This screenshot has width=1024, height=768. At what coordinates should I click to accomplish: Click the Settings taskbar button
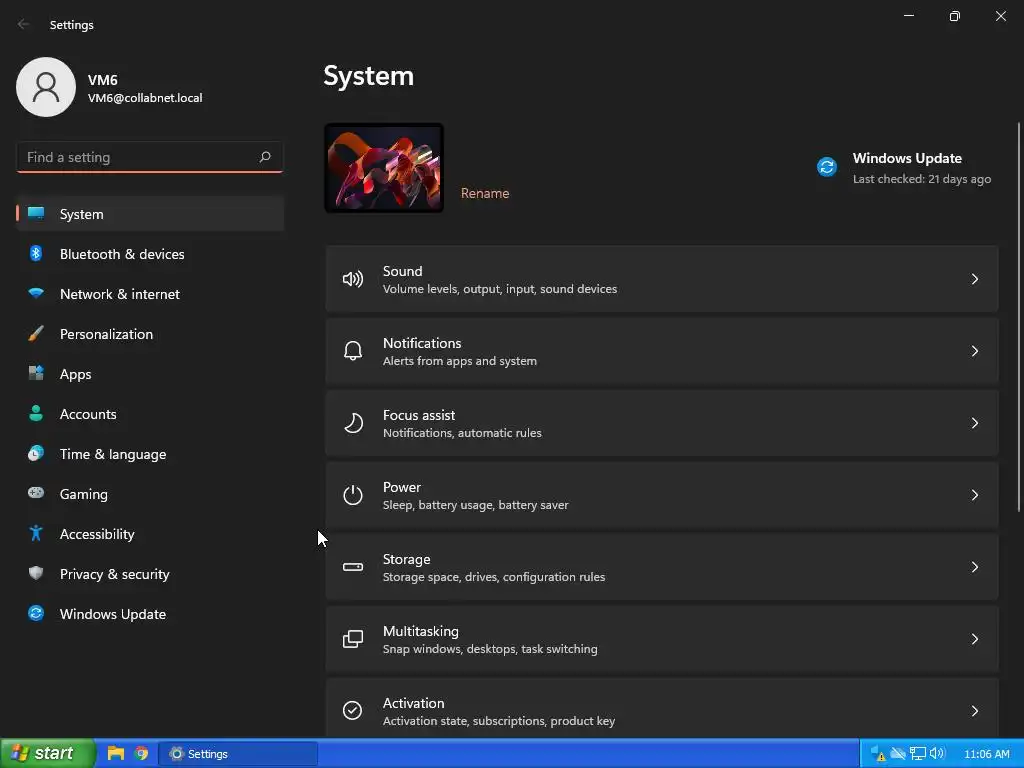pyautogui.click(x=238, y=754)
